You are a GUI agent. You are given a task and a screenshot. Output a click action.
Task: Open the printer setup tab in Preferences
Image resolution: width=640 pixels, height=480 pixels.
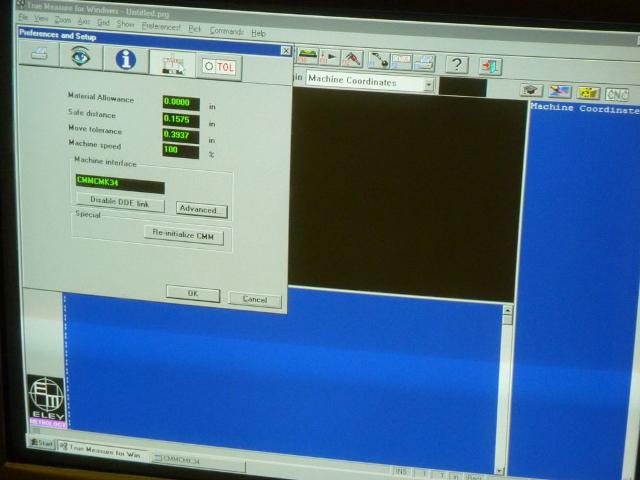(x=40, y=53)
